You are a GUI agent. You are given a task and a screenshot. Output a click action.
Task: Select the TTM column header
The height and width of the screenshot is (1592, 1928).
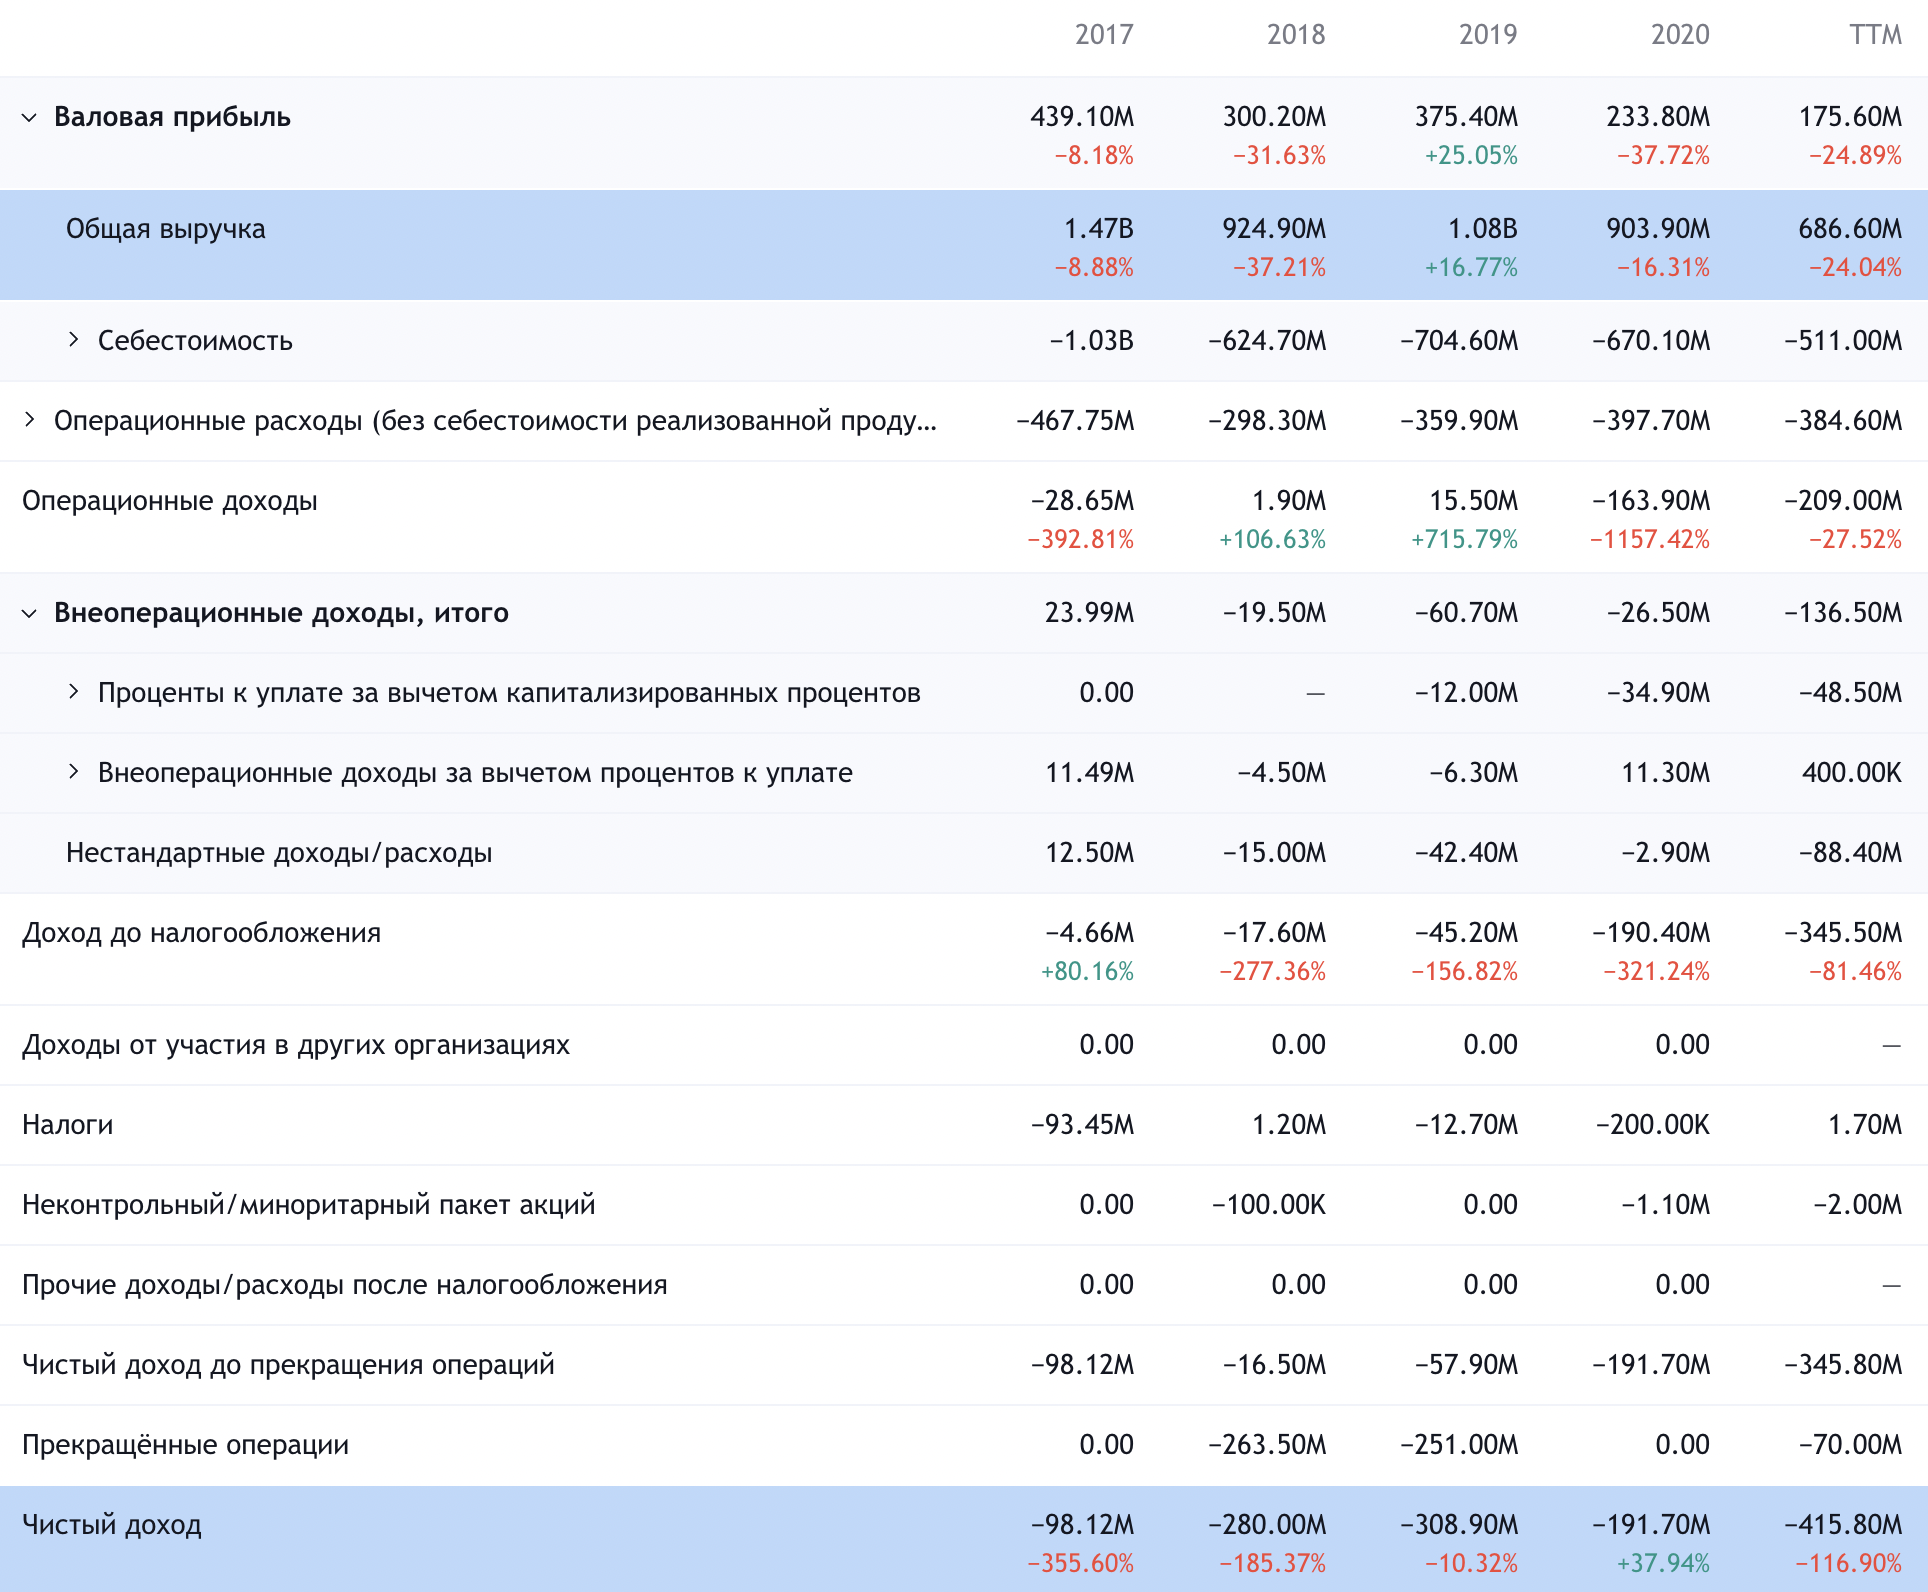click(1875, 35)
